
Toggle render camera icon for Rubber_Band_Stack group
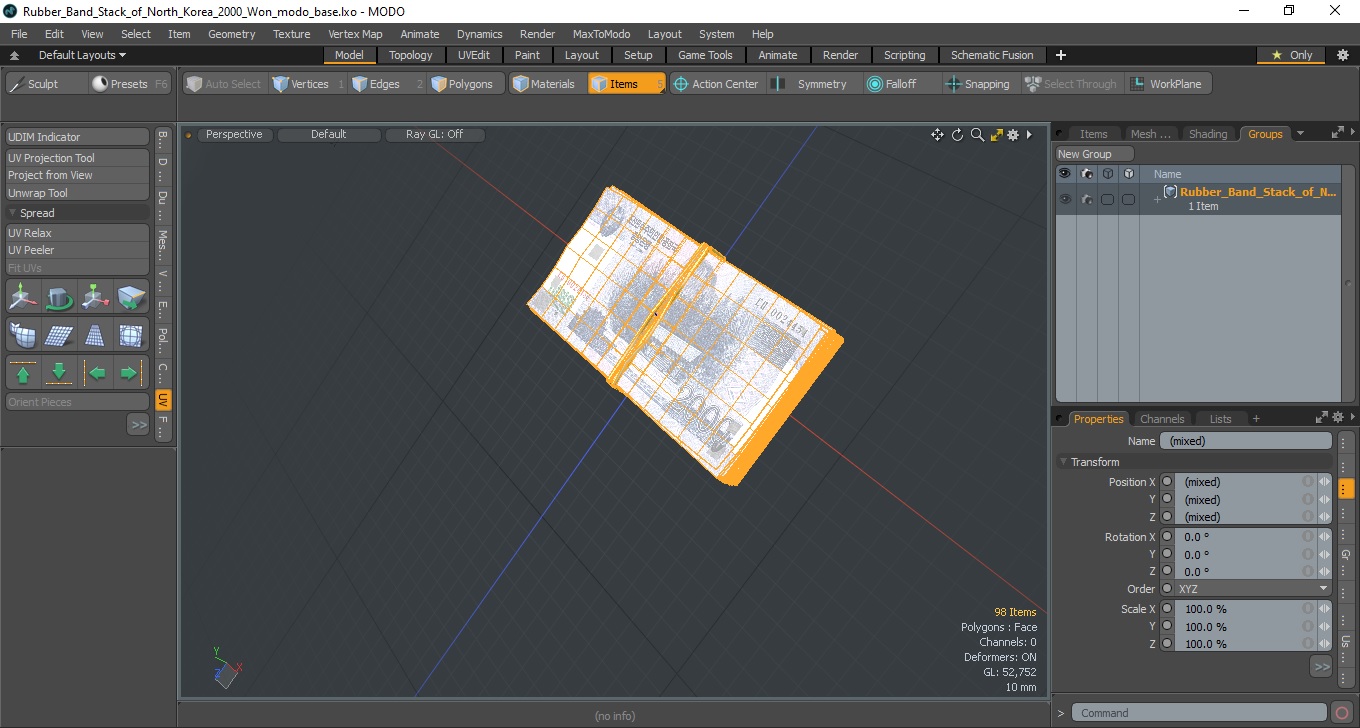click(1086, 199)
